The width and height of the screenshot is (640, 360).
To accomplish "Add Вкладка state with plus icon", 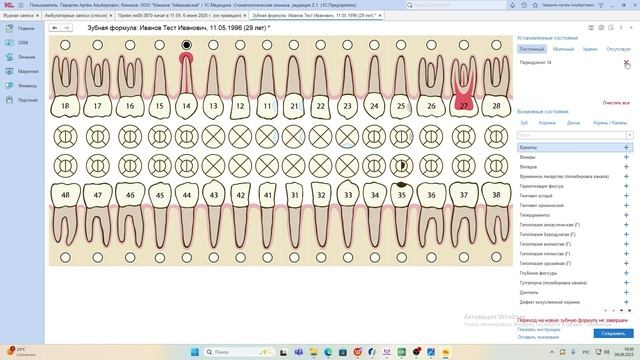I will [x=626, y=167].
